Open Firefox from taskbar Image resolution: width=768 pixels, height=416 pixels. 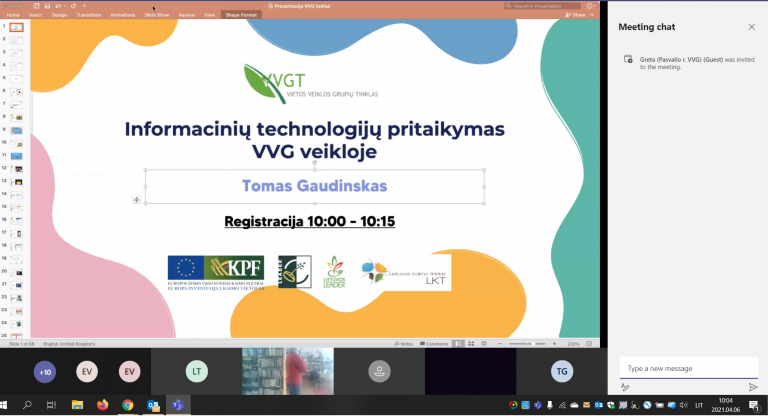click(102, 405)
